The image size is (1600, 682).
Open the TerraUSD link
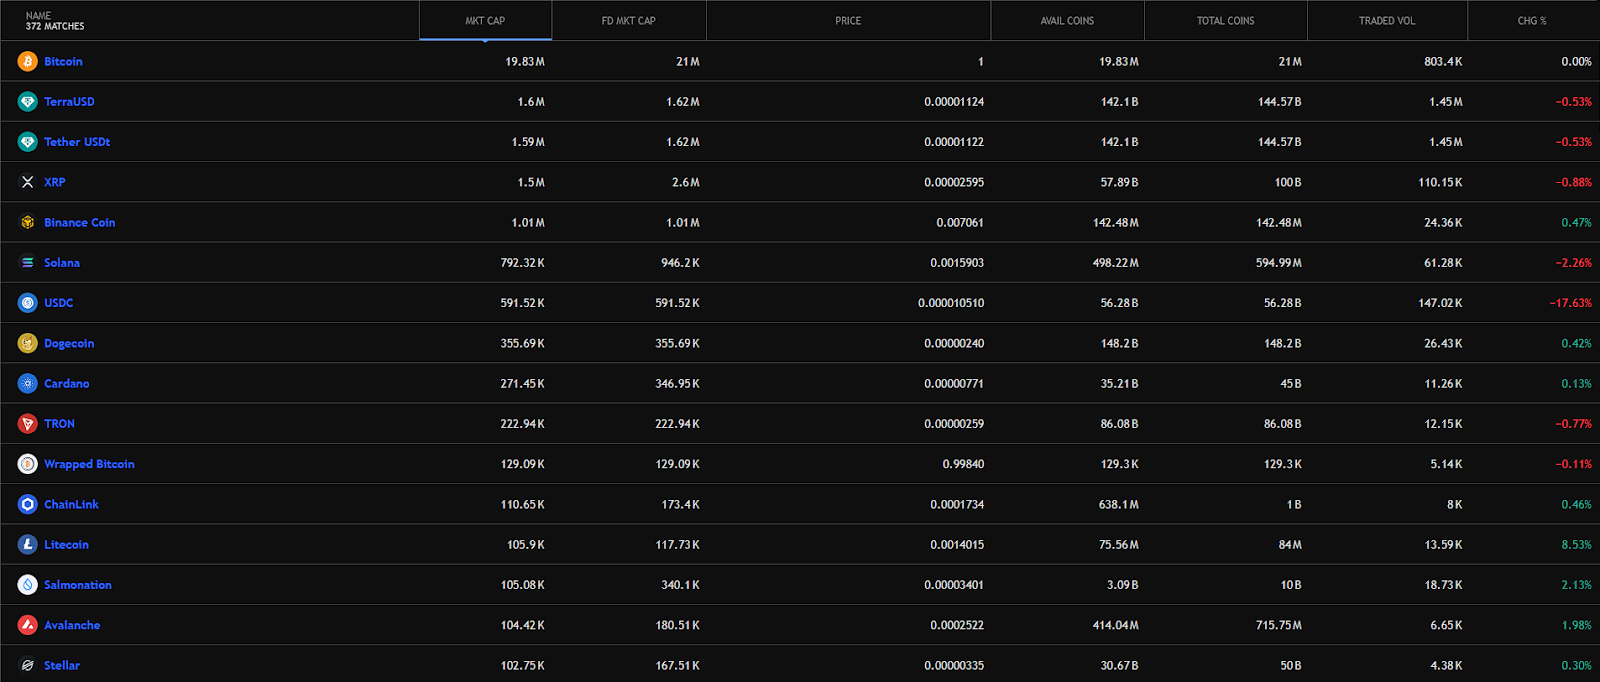point(69,102)
